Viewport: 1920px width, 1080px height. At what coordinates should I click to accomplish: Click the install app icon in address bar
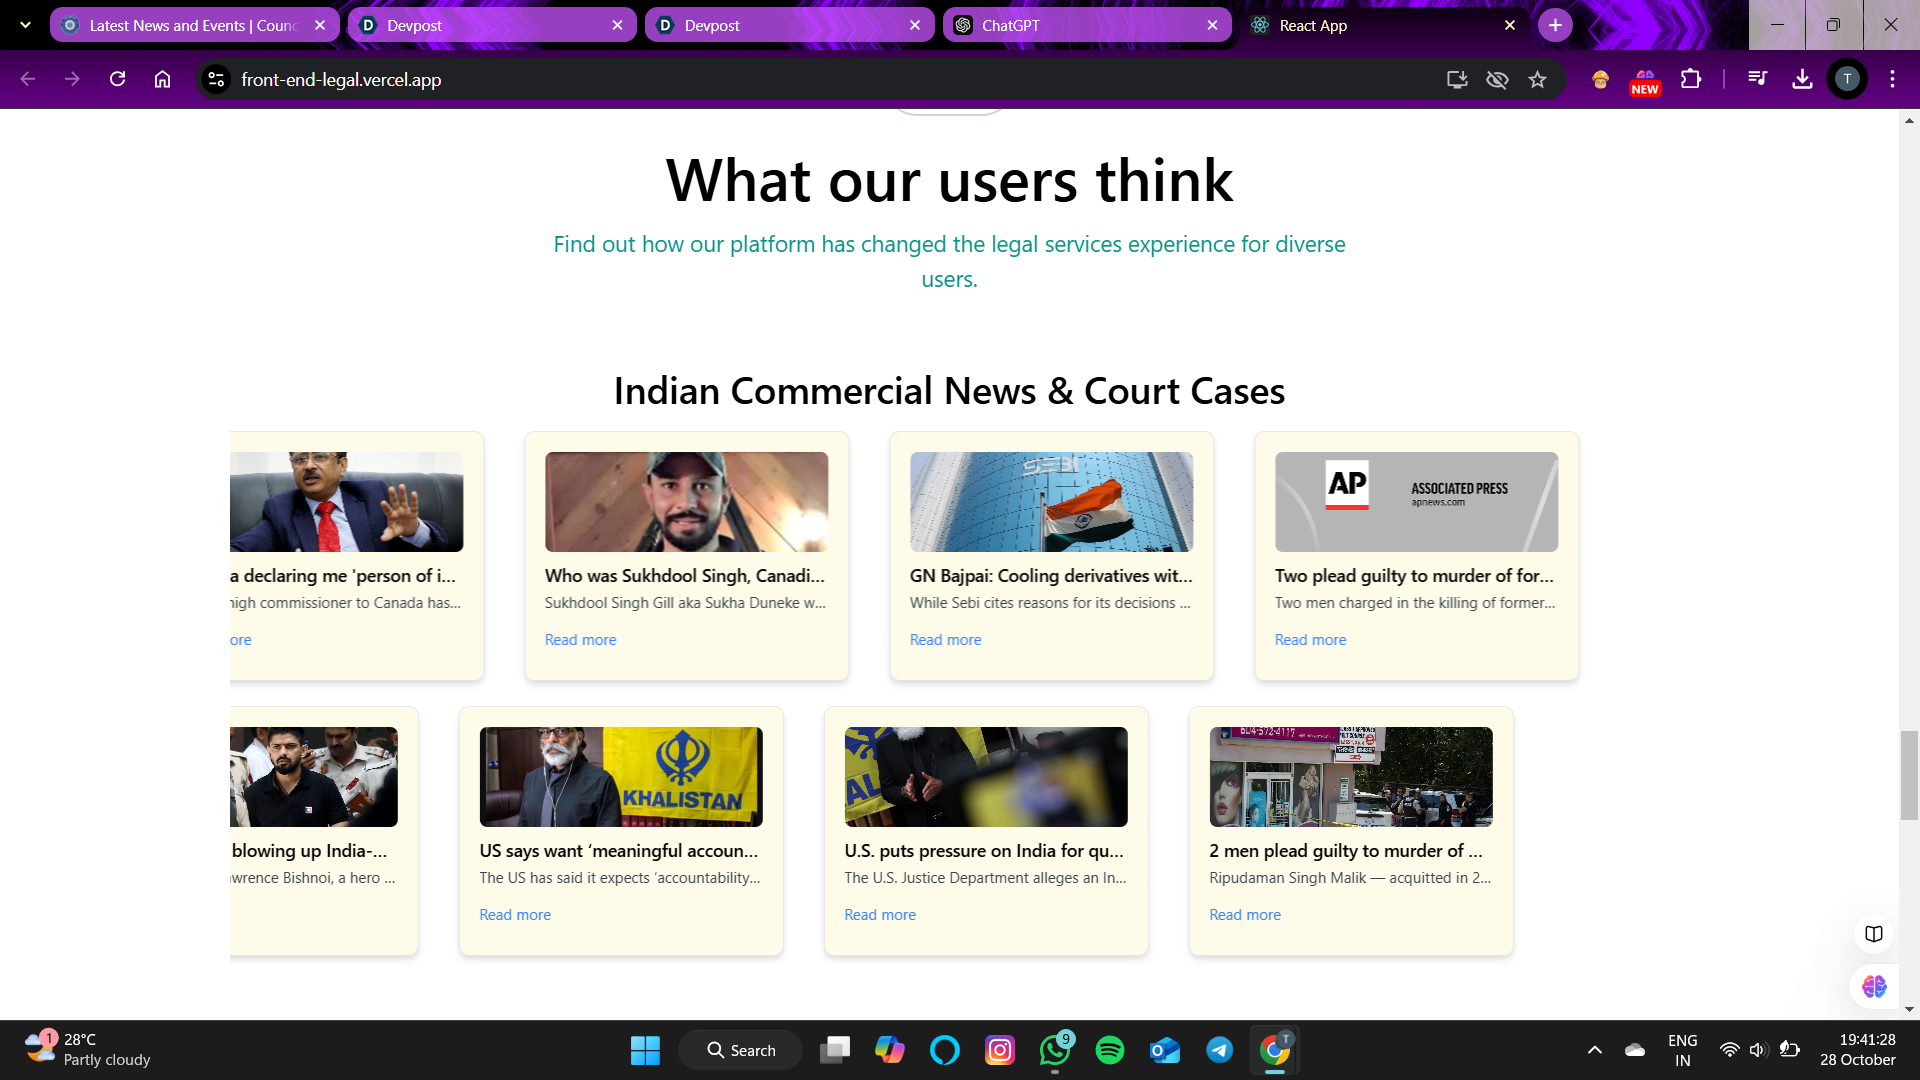tap(1457, 79)
